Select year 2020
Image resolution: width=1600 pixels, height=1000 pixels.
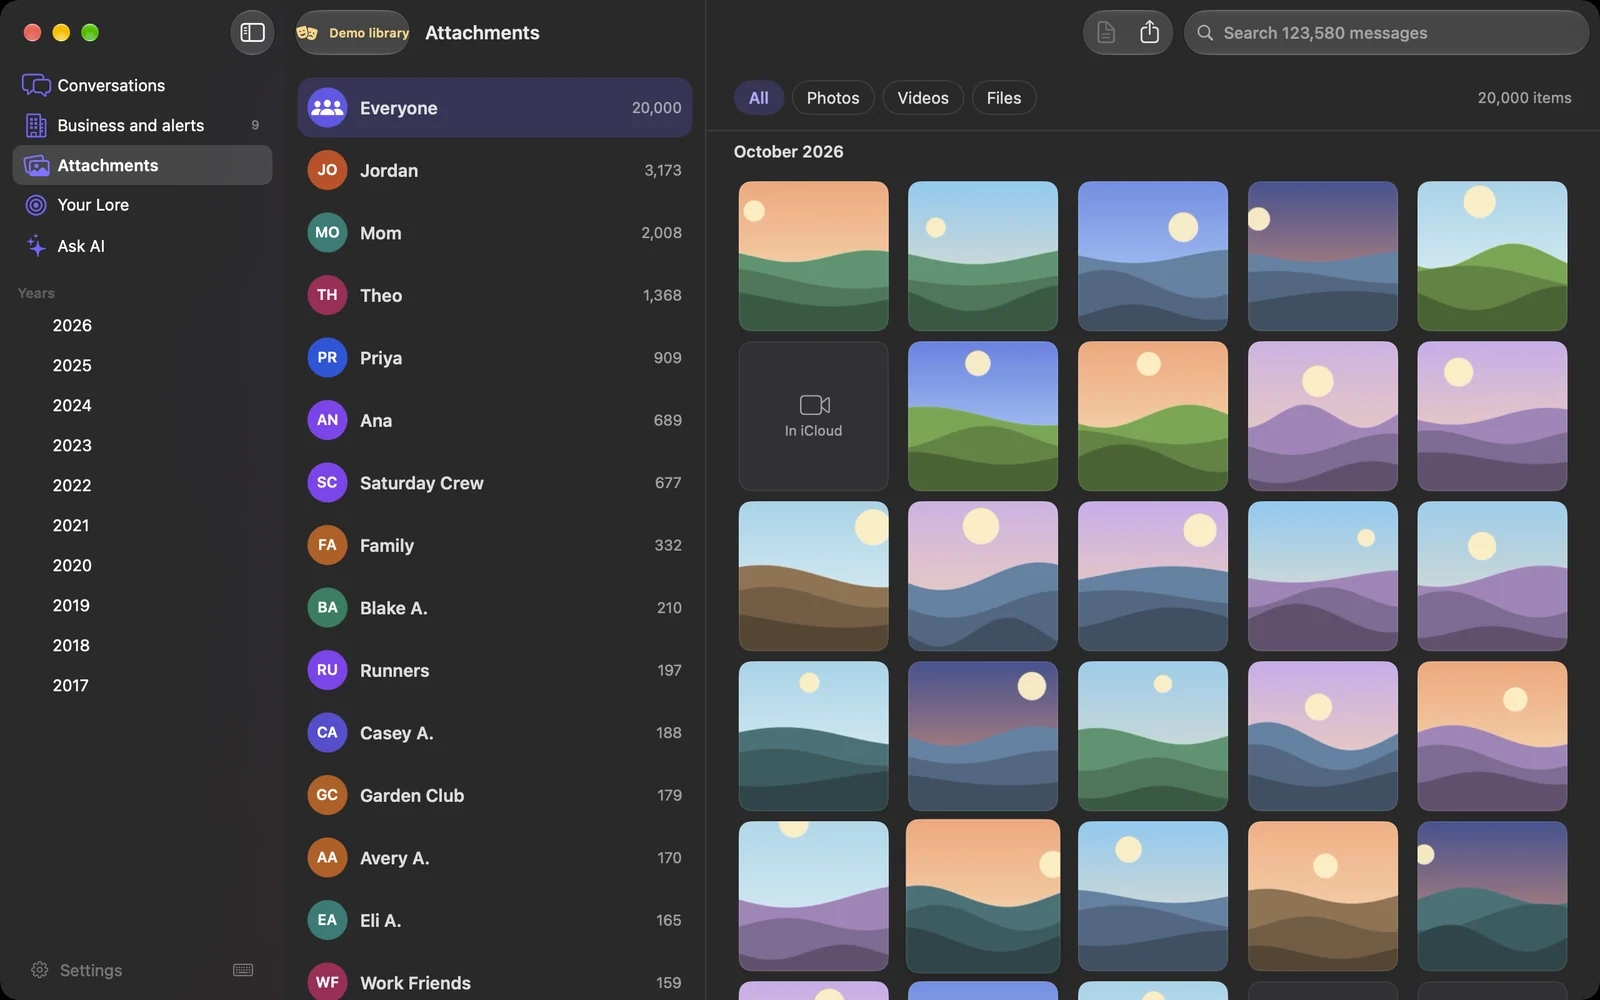pos(72,566)
